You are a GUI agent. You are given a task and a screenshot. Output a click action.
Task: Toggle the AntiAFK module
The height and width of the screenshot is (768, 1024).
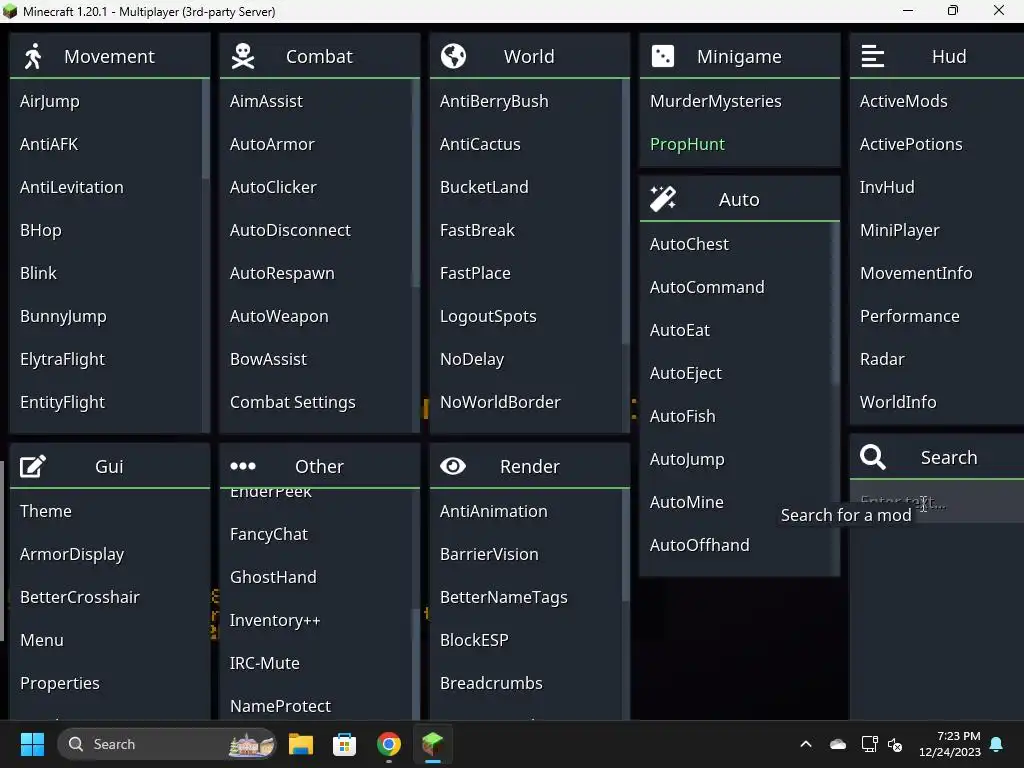coord(106,144)
